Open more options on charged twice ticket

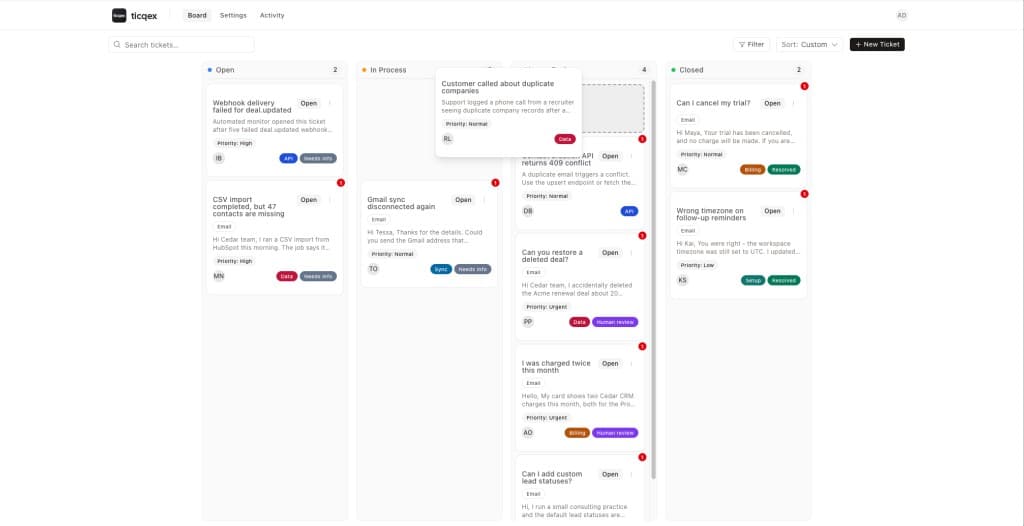pyautogui.click(x=631, y=363)
